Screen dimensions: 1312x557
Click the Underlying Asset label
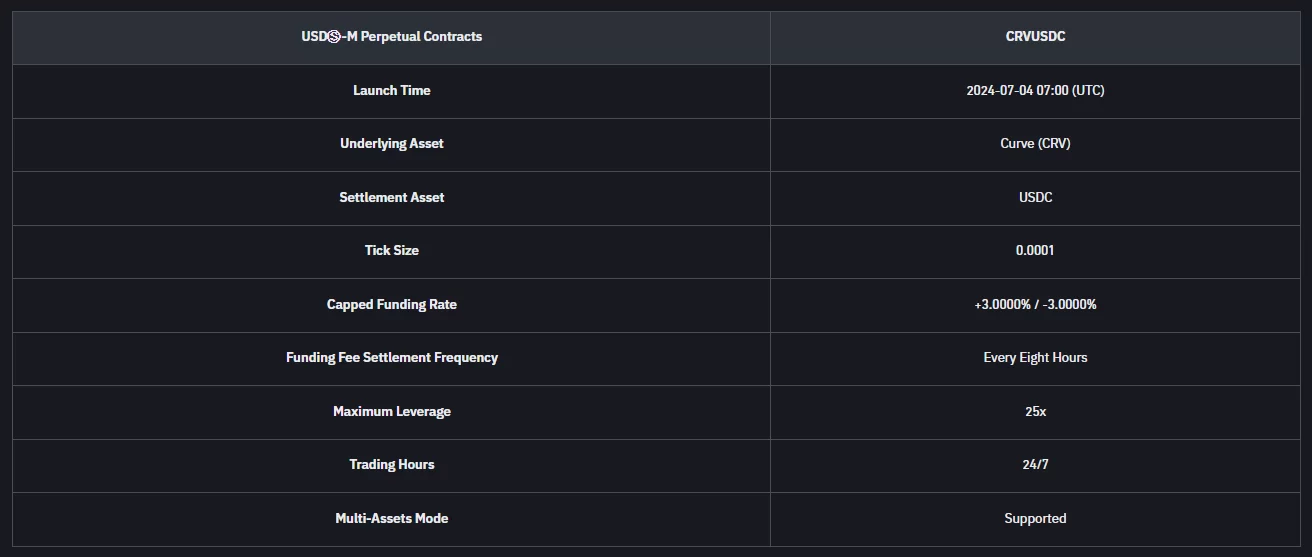[391, 144]
